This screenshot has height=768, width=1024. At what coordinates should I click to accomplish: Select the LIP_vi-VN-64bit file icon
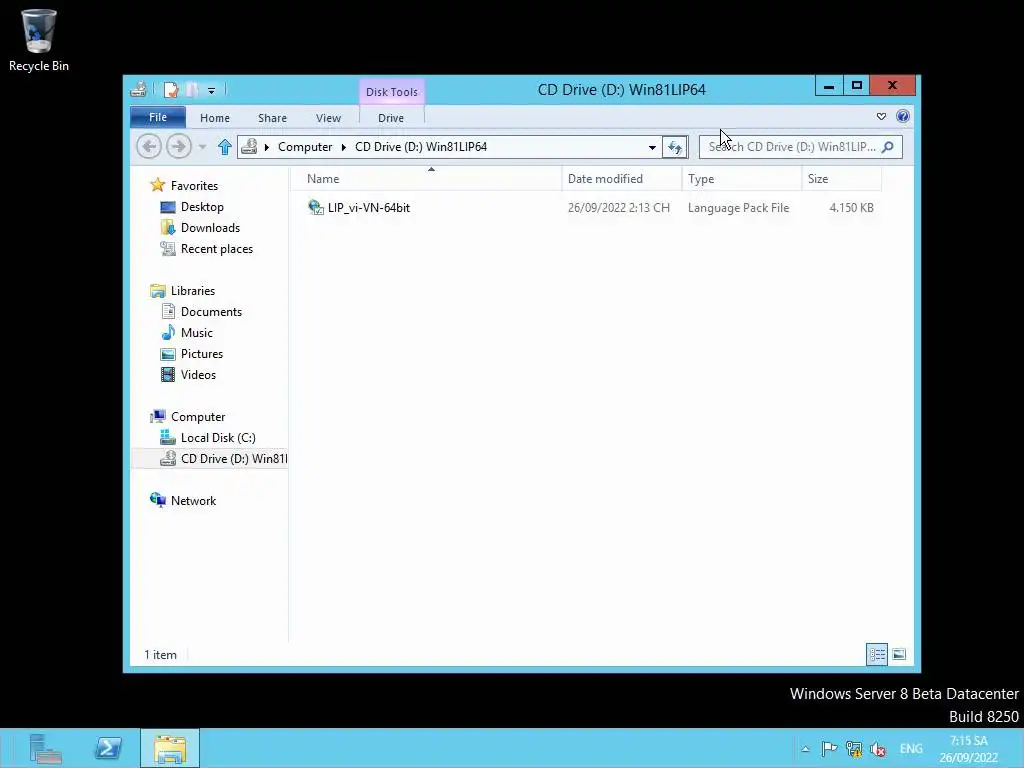tap(316, 208)
